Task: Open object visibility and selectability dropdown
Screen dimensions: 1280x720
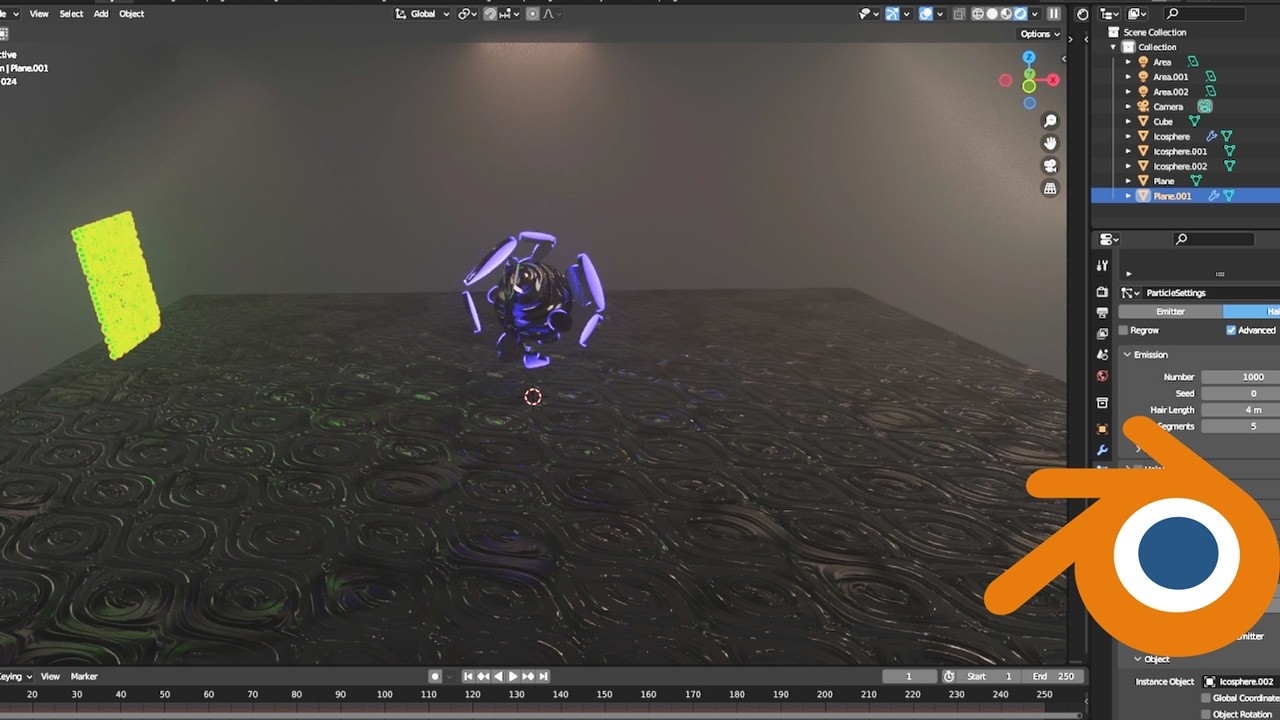Action: click(x=869, y=14)
